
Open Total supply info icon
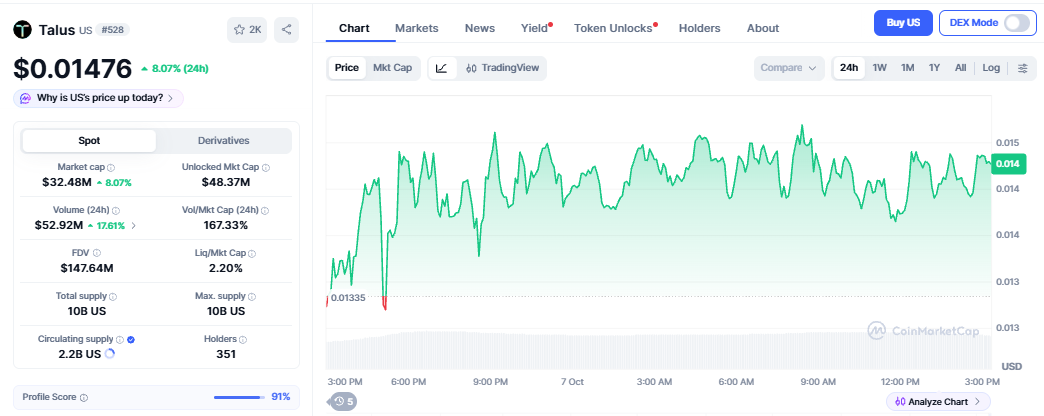coord(113,296)
